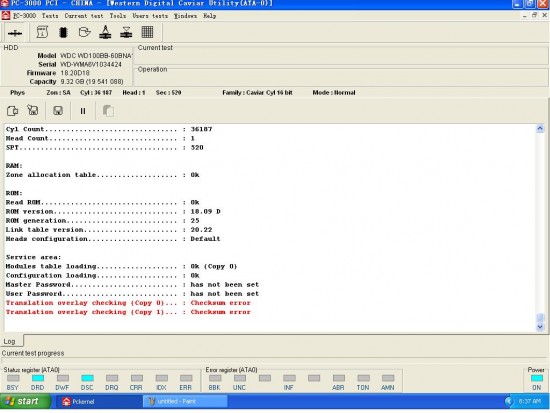Click the Link table version line
Viewport: 550px width, 413px height.
[x=109, y=230]
